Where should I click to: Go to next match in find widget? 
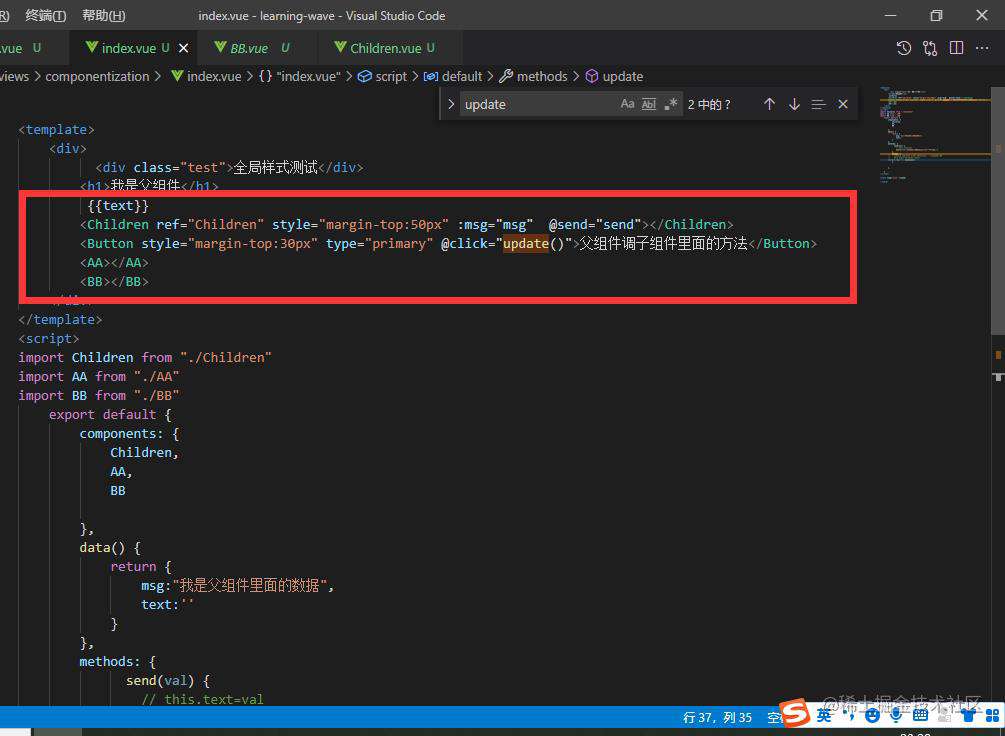click(794, 105)
